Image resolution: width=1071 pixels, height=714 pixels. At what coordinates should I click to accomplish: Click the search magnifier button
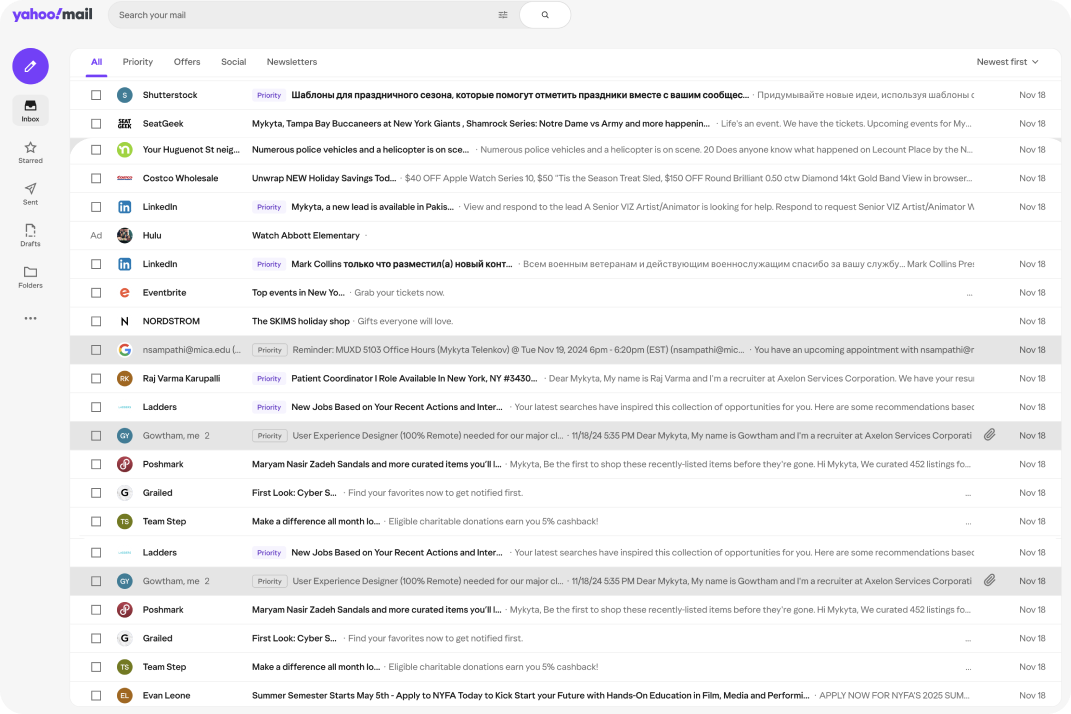point(545,15)
